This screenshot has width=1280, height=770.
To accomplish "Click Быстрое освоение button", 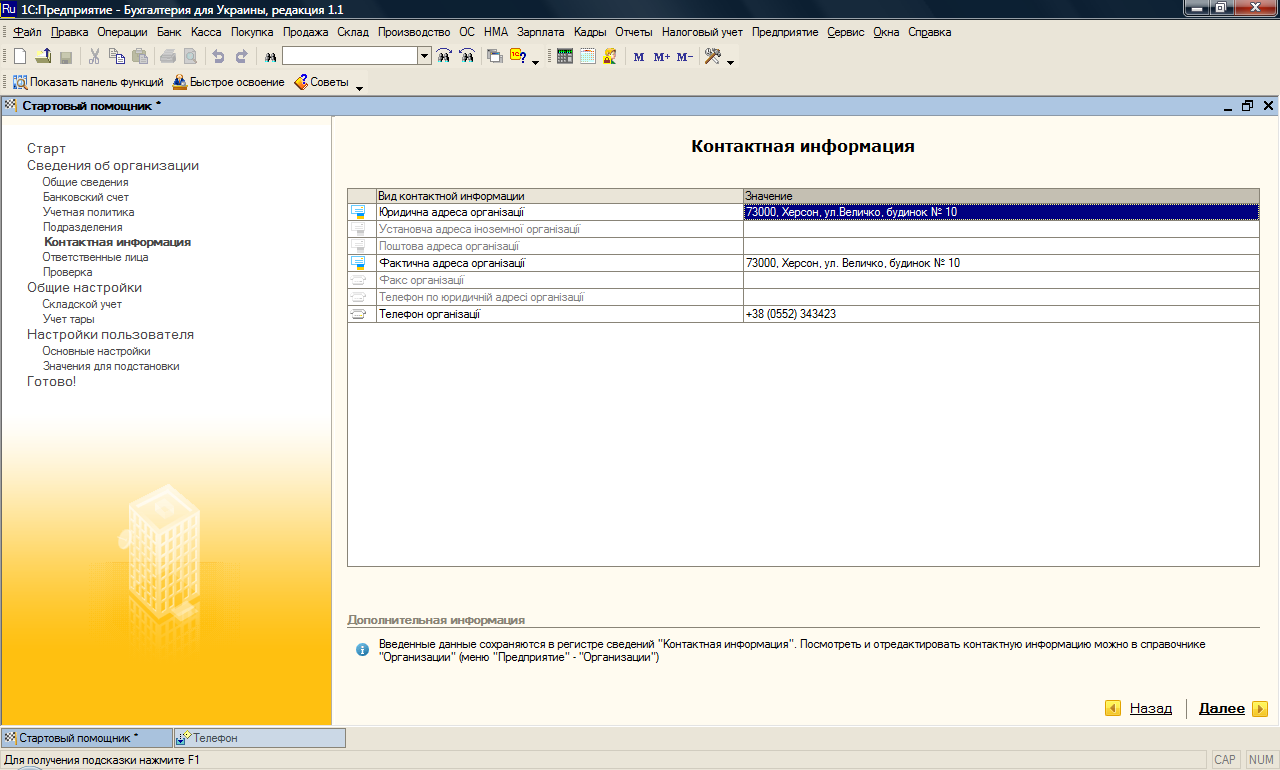I will click(x=229, y=82).
